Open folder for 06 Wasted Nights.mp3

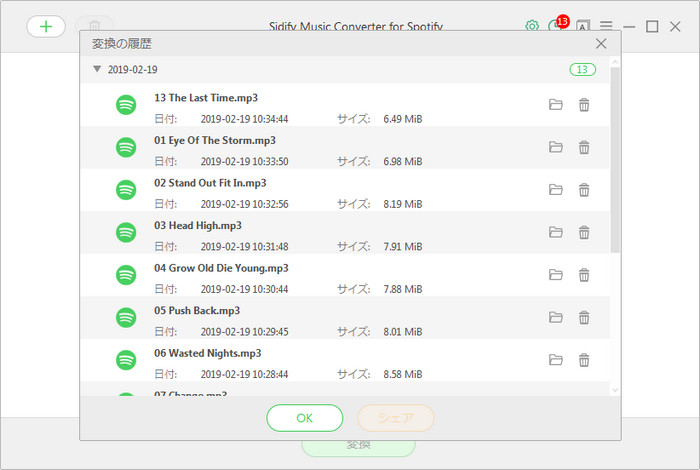tap(555, 360)
